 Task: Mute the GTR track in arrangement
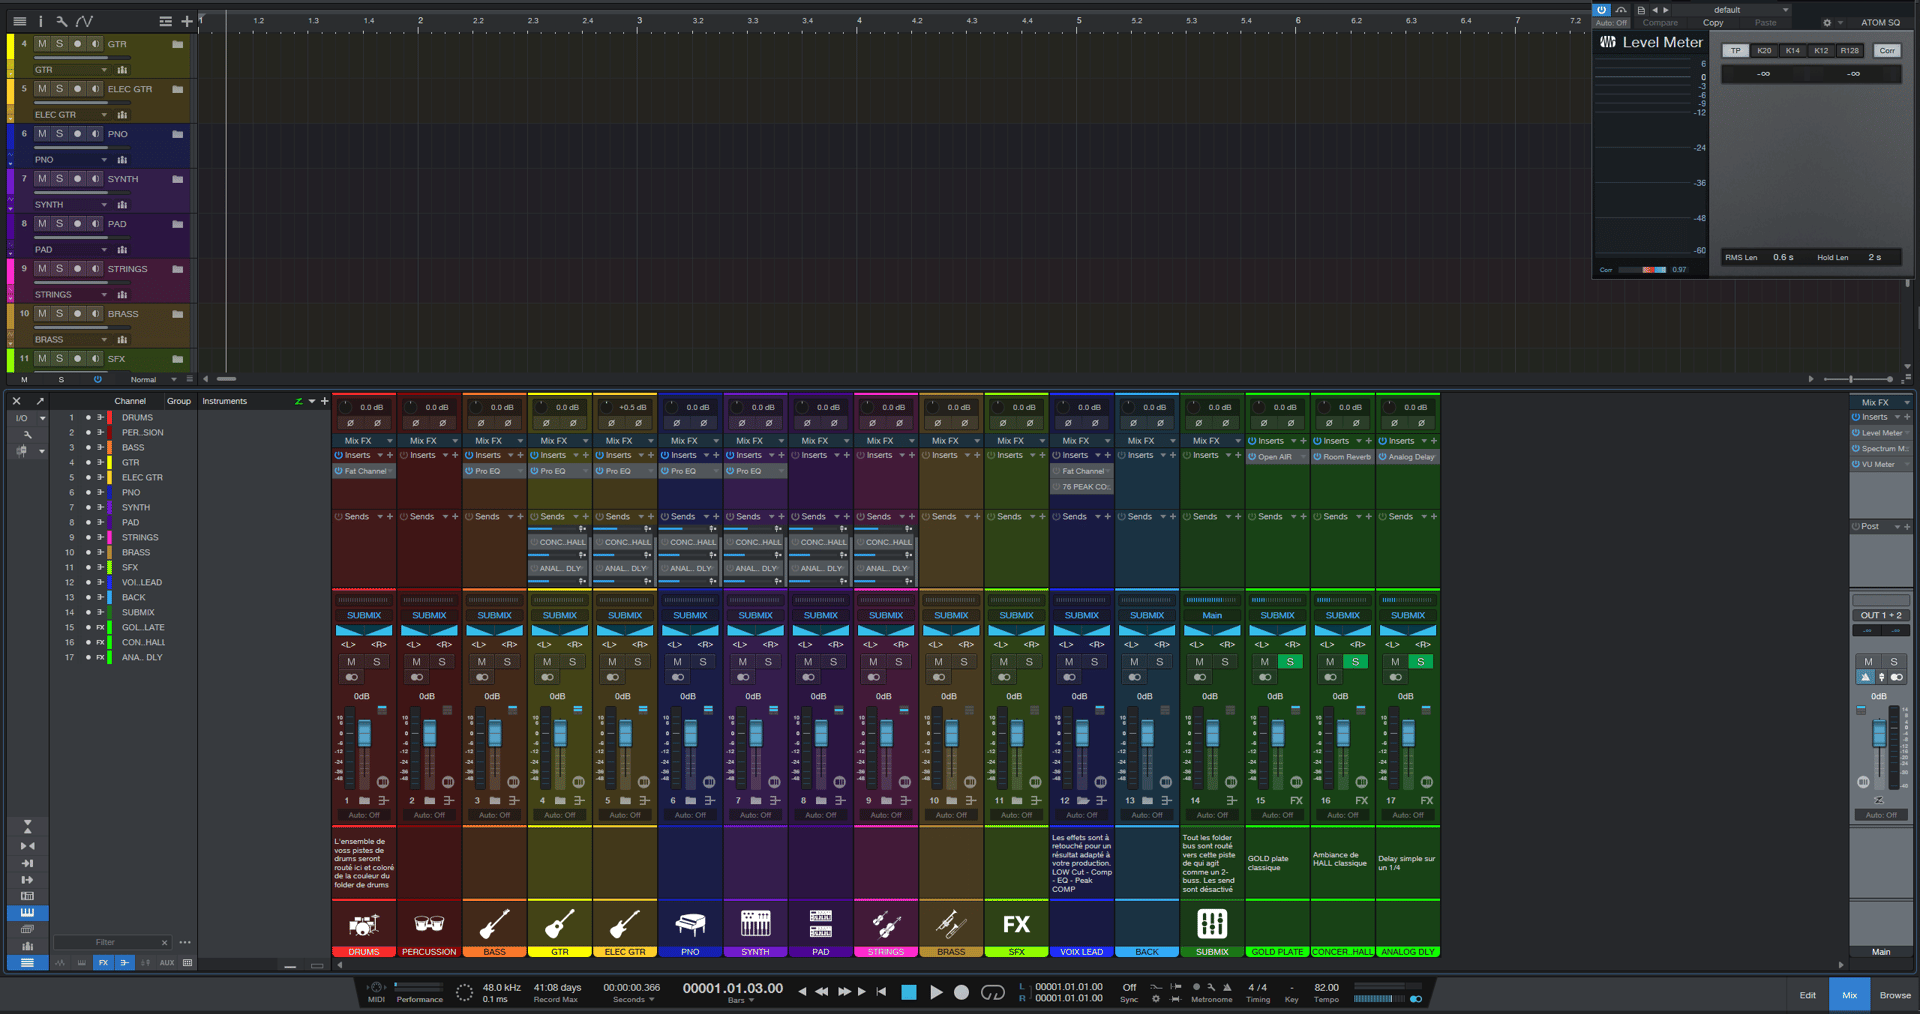click(42, 44)
